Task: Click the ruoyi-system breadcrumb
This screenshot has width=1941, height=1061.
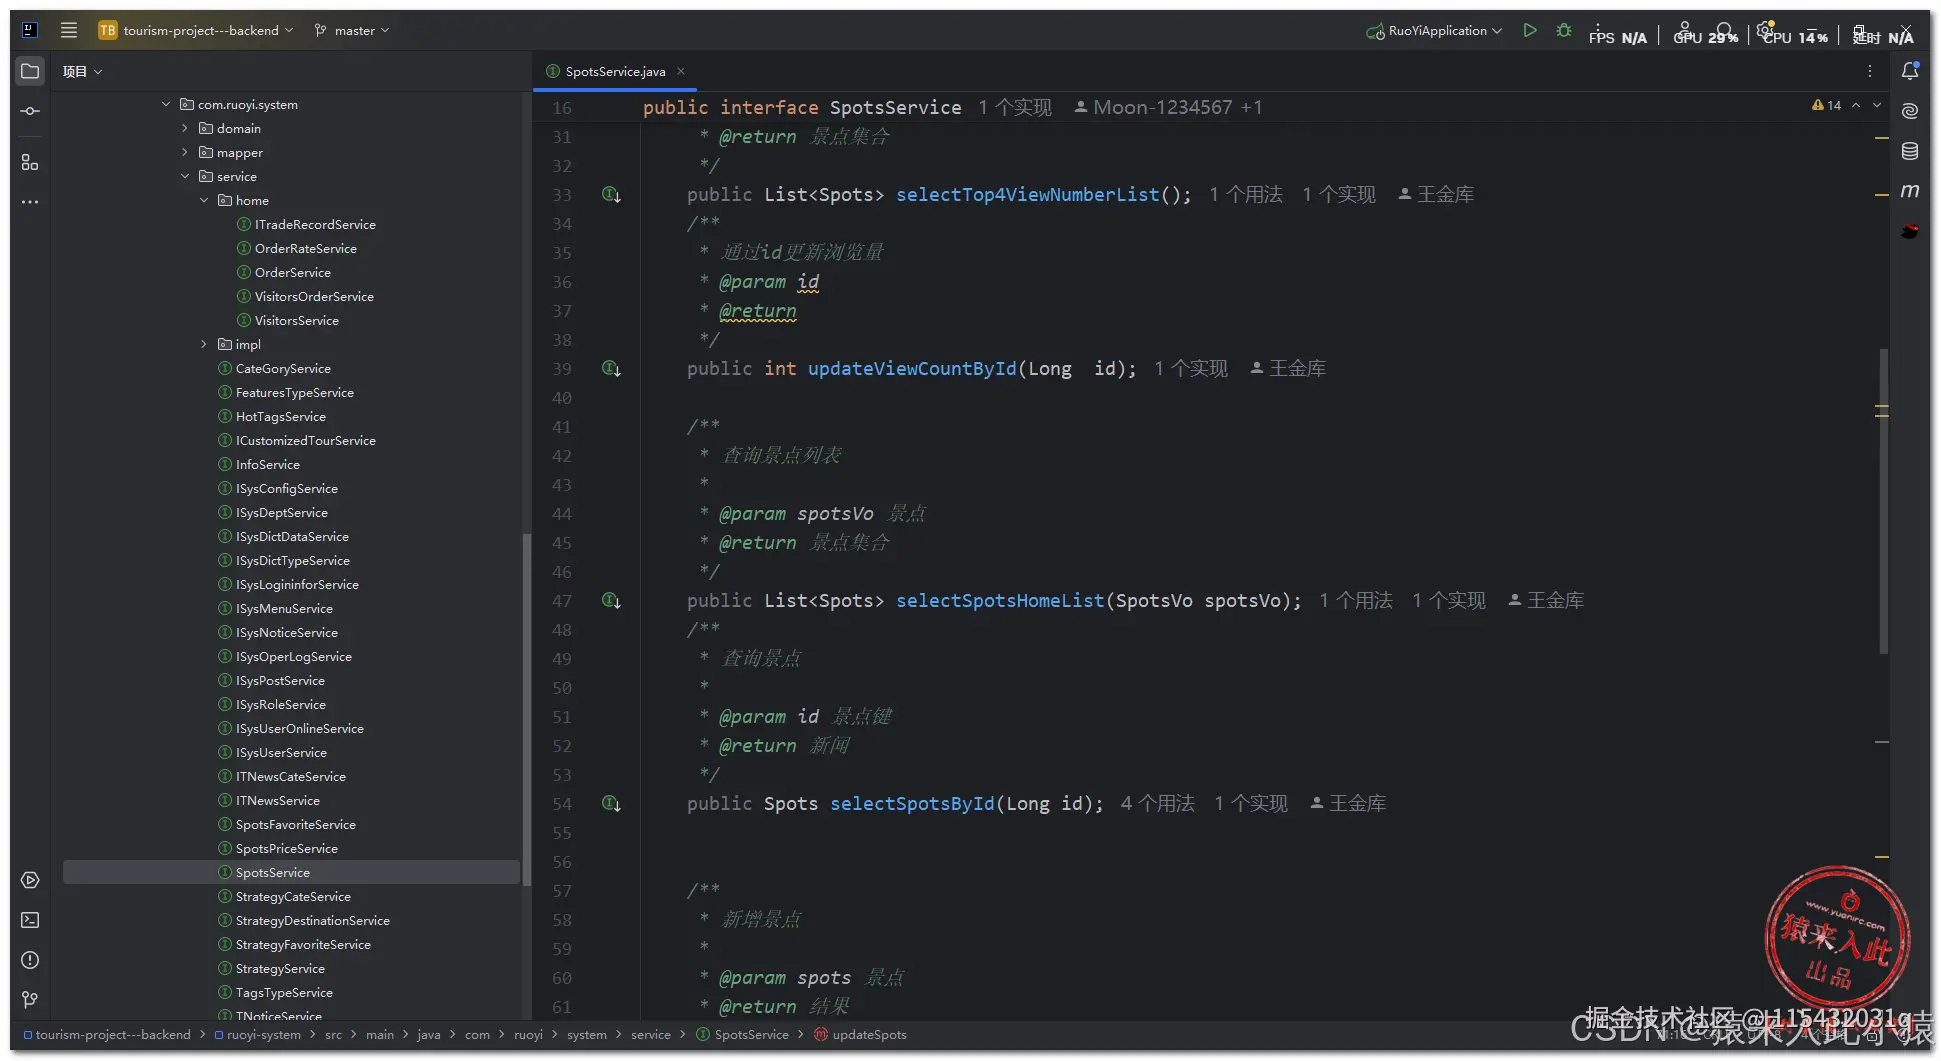Action: click(257, 1034)
